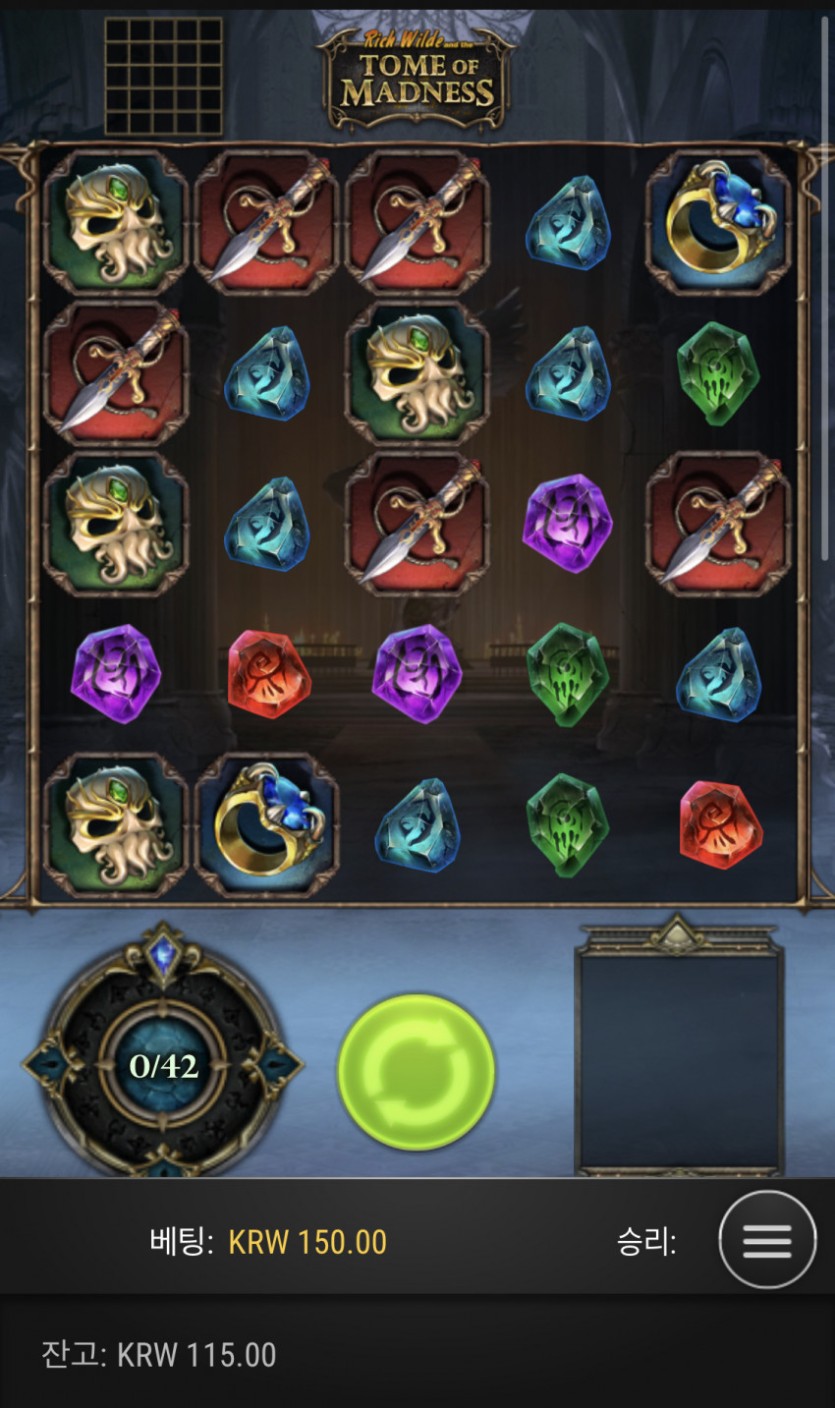Select the dagger symbol in first column
The height and width of the screenshot is (1408, 835).
(x=116, y=373)
